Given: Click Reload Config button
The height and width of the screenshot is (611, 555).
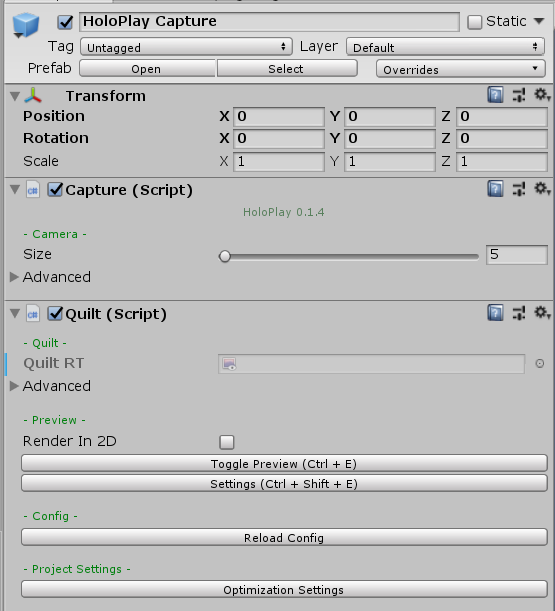Looking at the screenshot, I should coord(284,537).
